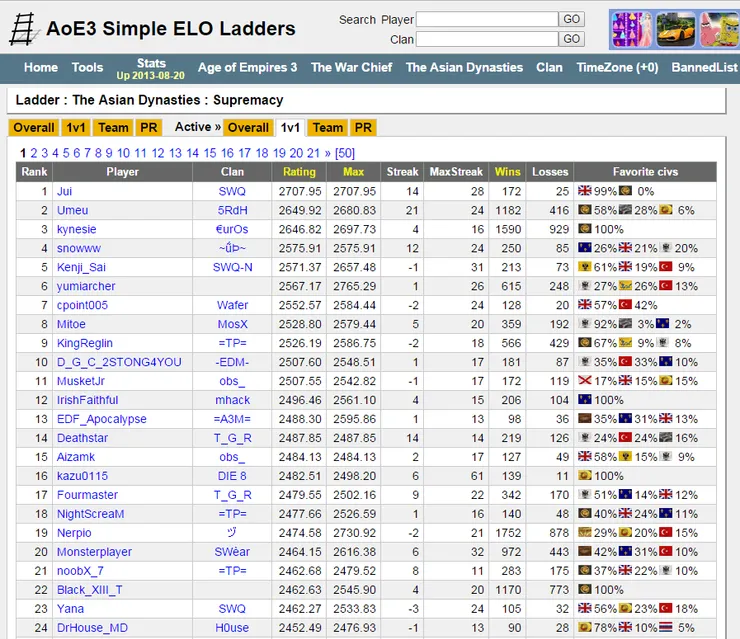Click the British flag icon in Jui's row

(x=585, y=191)
